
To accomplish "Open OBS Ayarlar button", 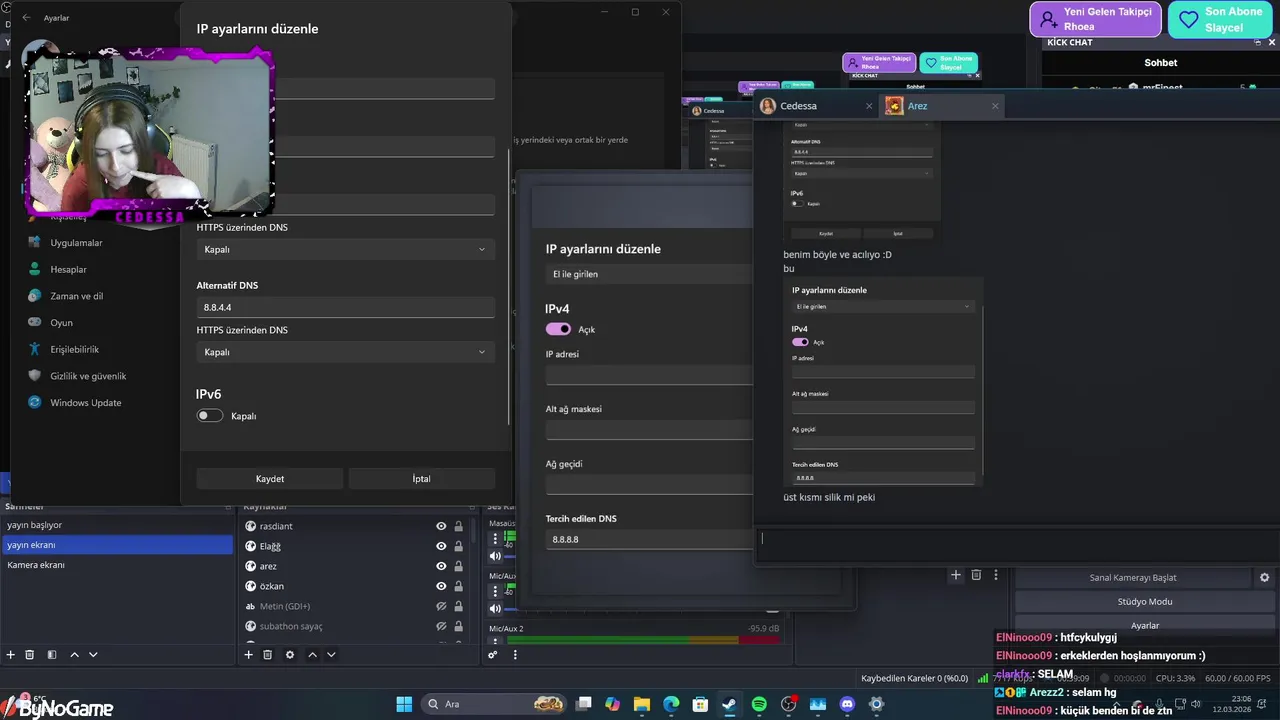I will coord(1145,625).
